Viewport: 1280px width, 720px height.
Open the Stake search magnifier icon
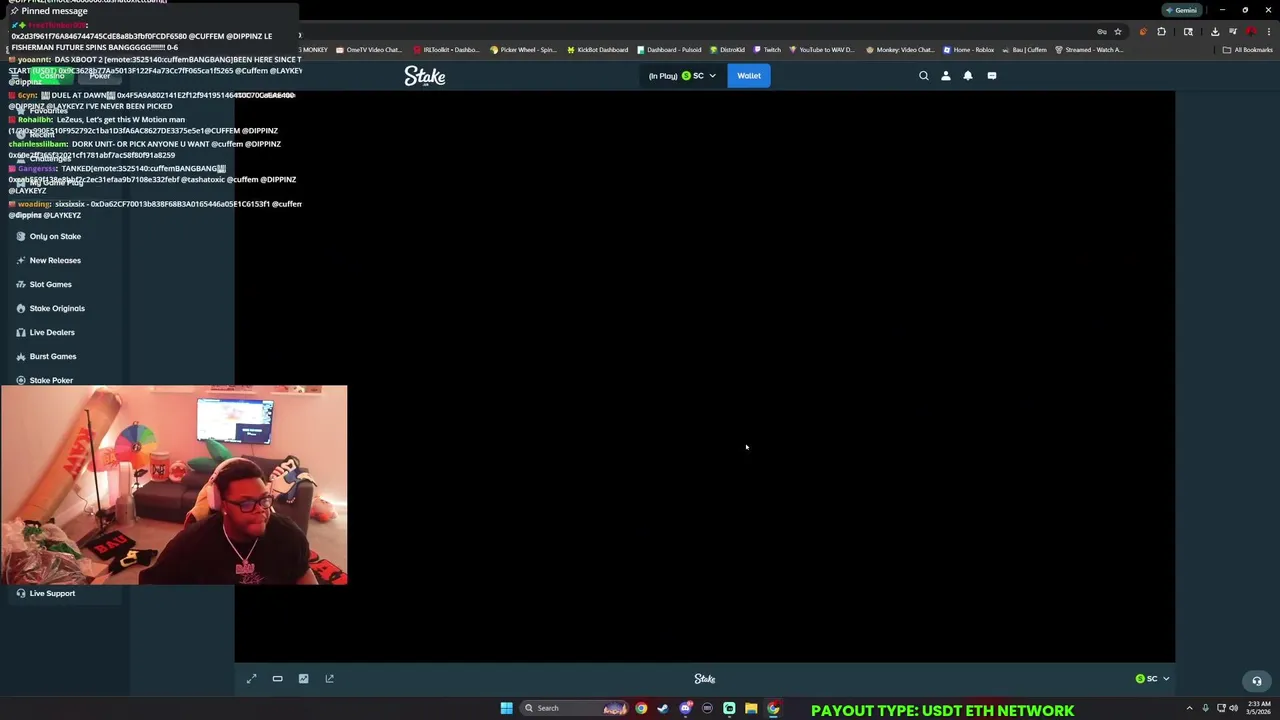coord(923,76)
